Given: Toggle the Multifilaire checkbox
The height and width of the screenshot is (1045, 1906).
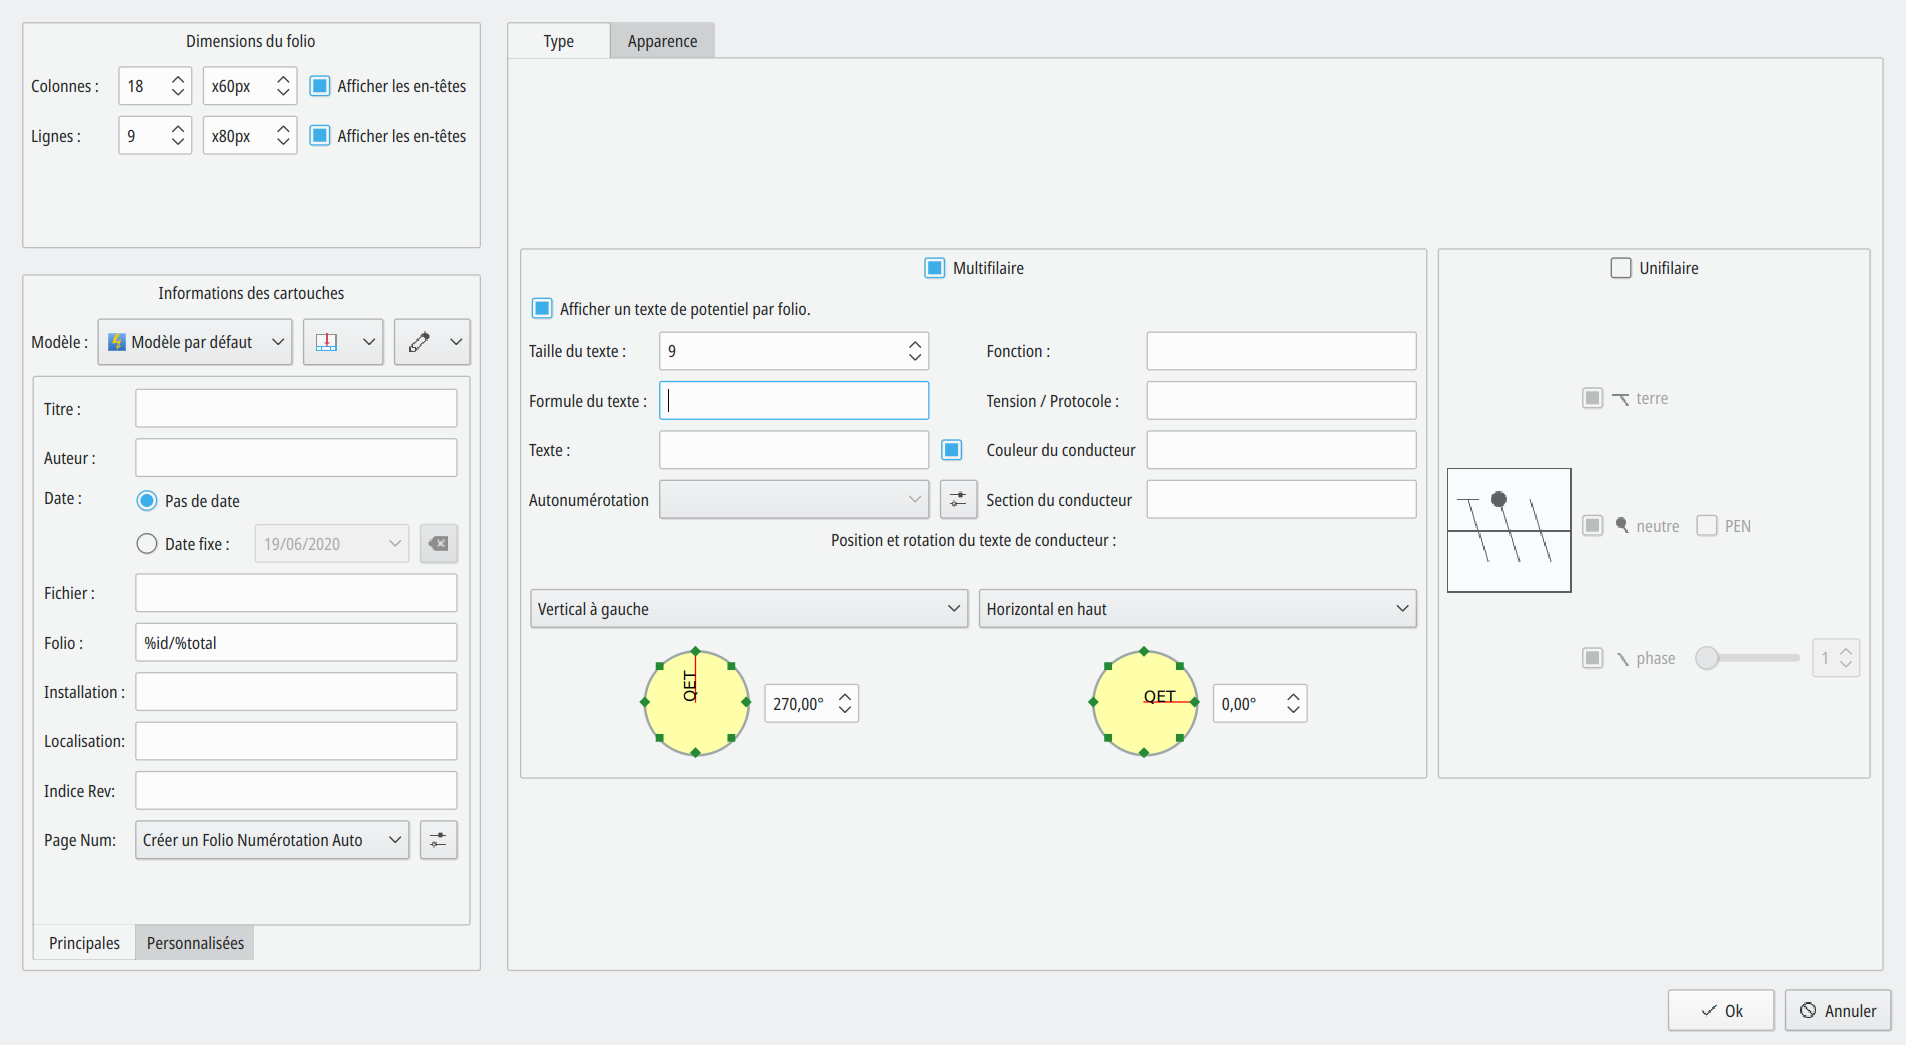Looking at the screenshot, I should click(934, 268).
